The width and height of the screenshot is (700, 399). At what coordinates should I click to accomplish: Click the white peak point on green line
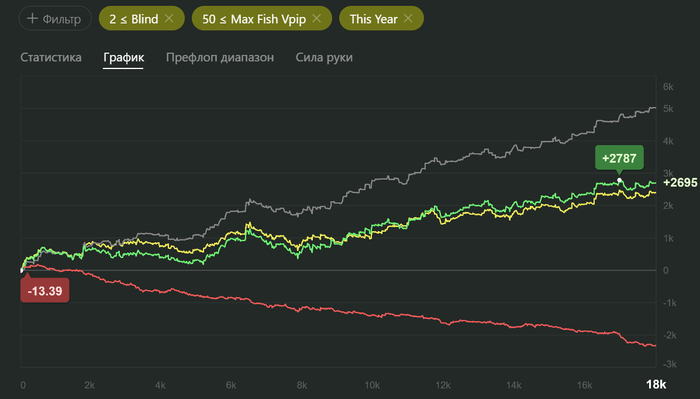[619, 180]
